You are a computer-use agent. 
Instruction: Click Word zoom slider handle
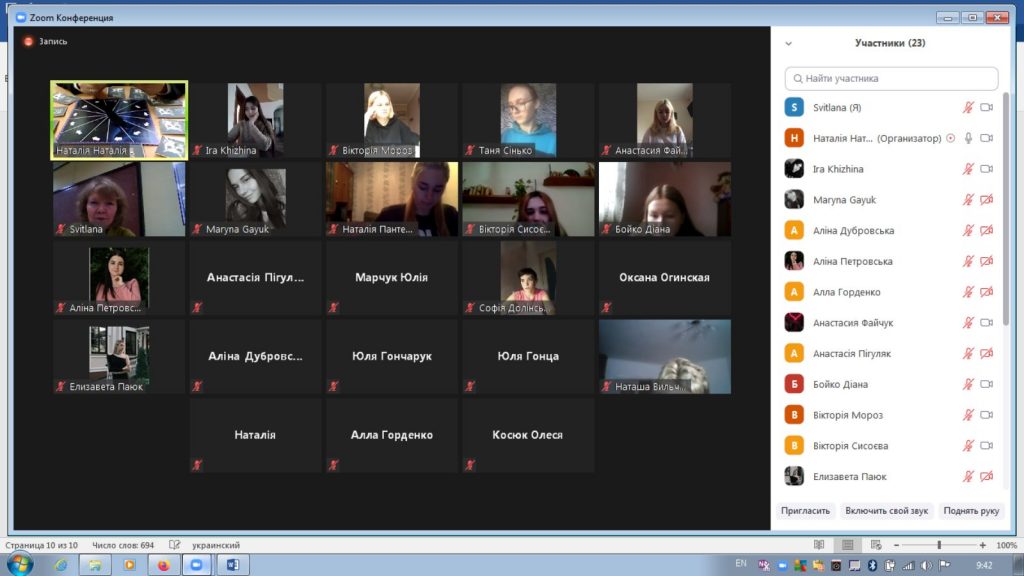(x=939, y=545)
